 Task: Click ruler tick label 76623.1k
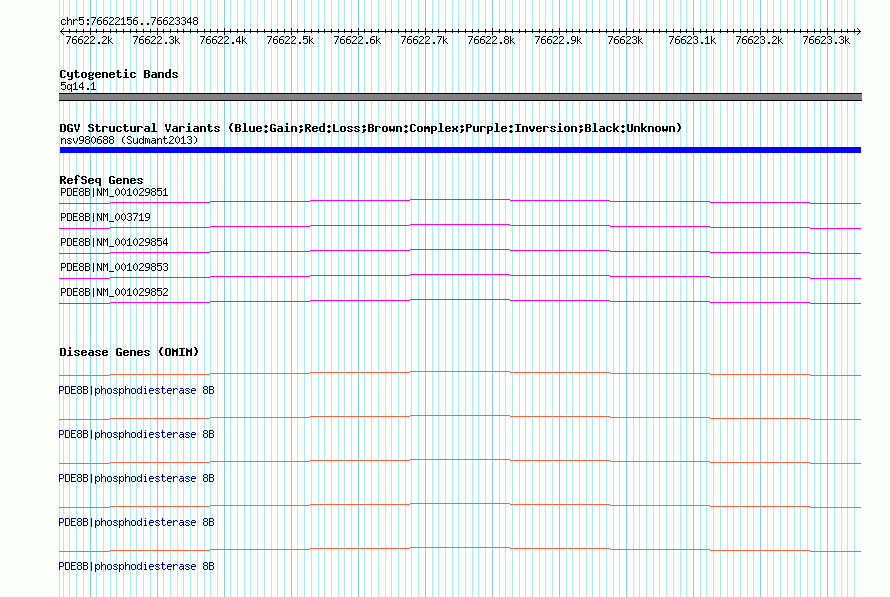click(x=692, y=40)
